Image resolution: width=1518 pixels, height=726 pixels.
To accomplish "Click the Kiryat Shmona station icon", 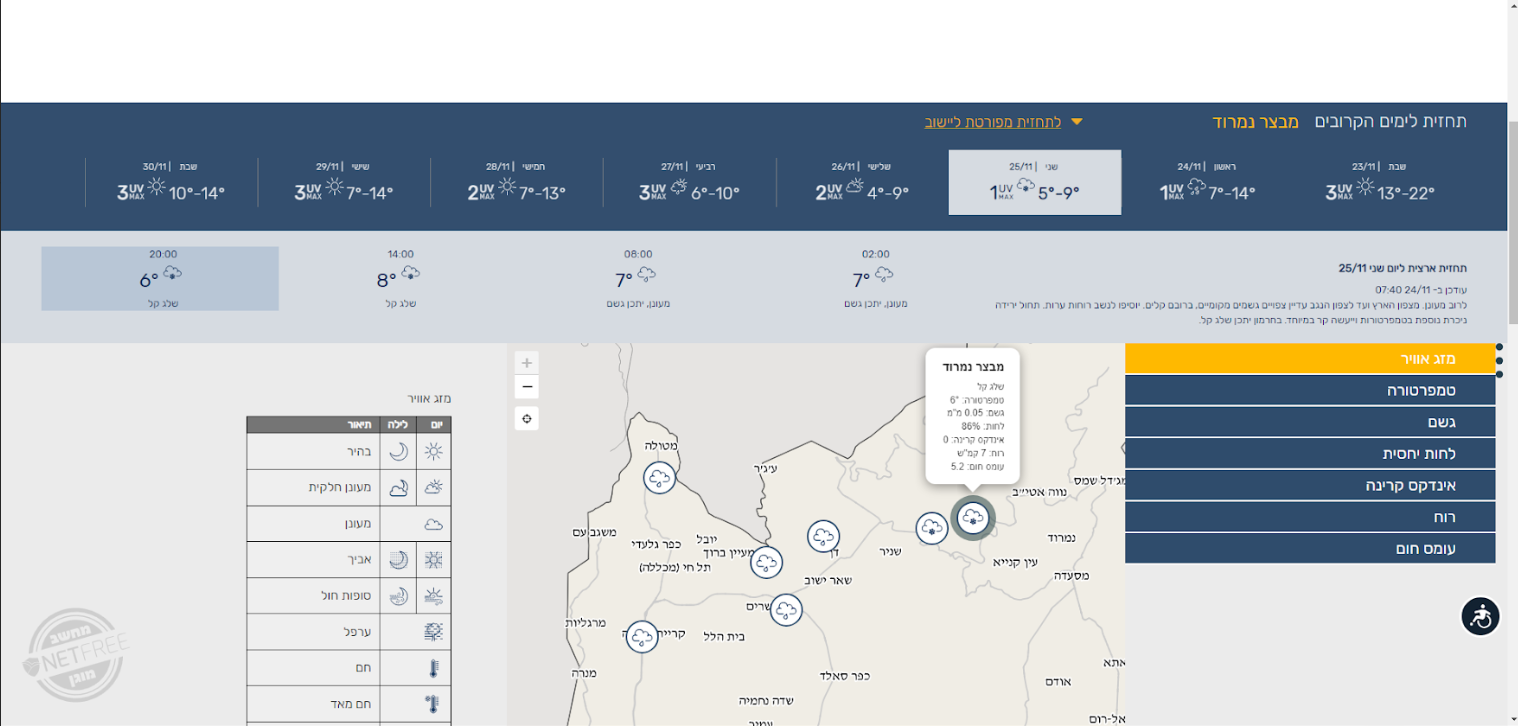I will pos(642,636).
